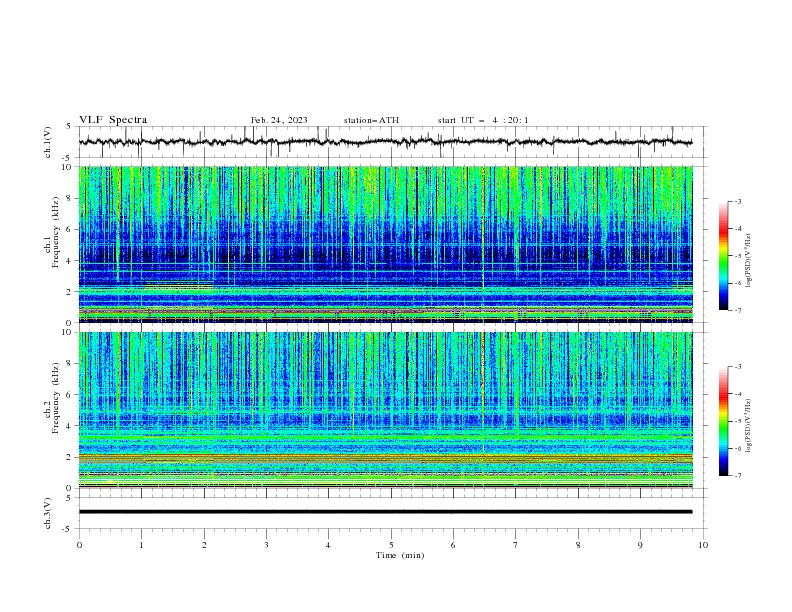This screenshot has height=612, width=792.
Task: Click the "4" kHz tick on ch.2 axis
Action: tap(70, 426)
